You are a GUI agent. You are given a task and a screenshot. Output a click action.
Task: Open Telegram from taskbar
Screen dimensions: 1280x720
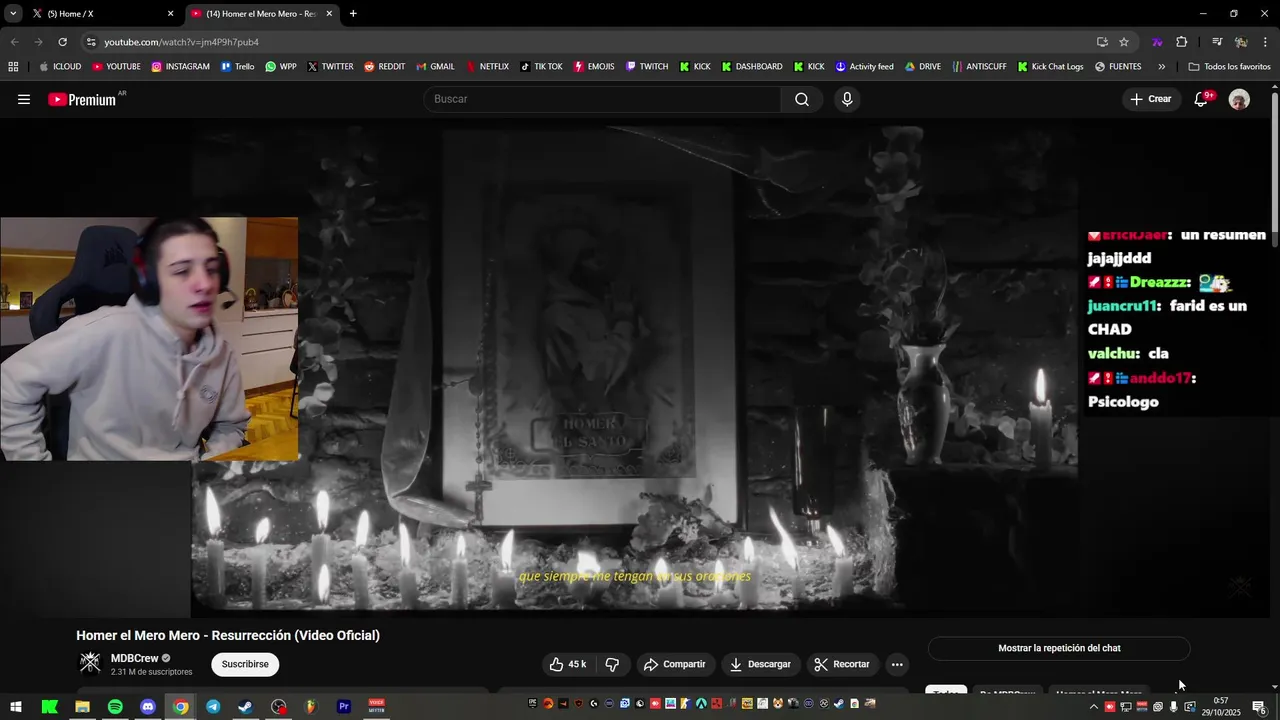coord(213,706)
